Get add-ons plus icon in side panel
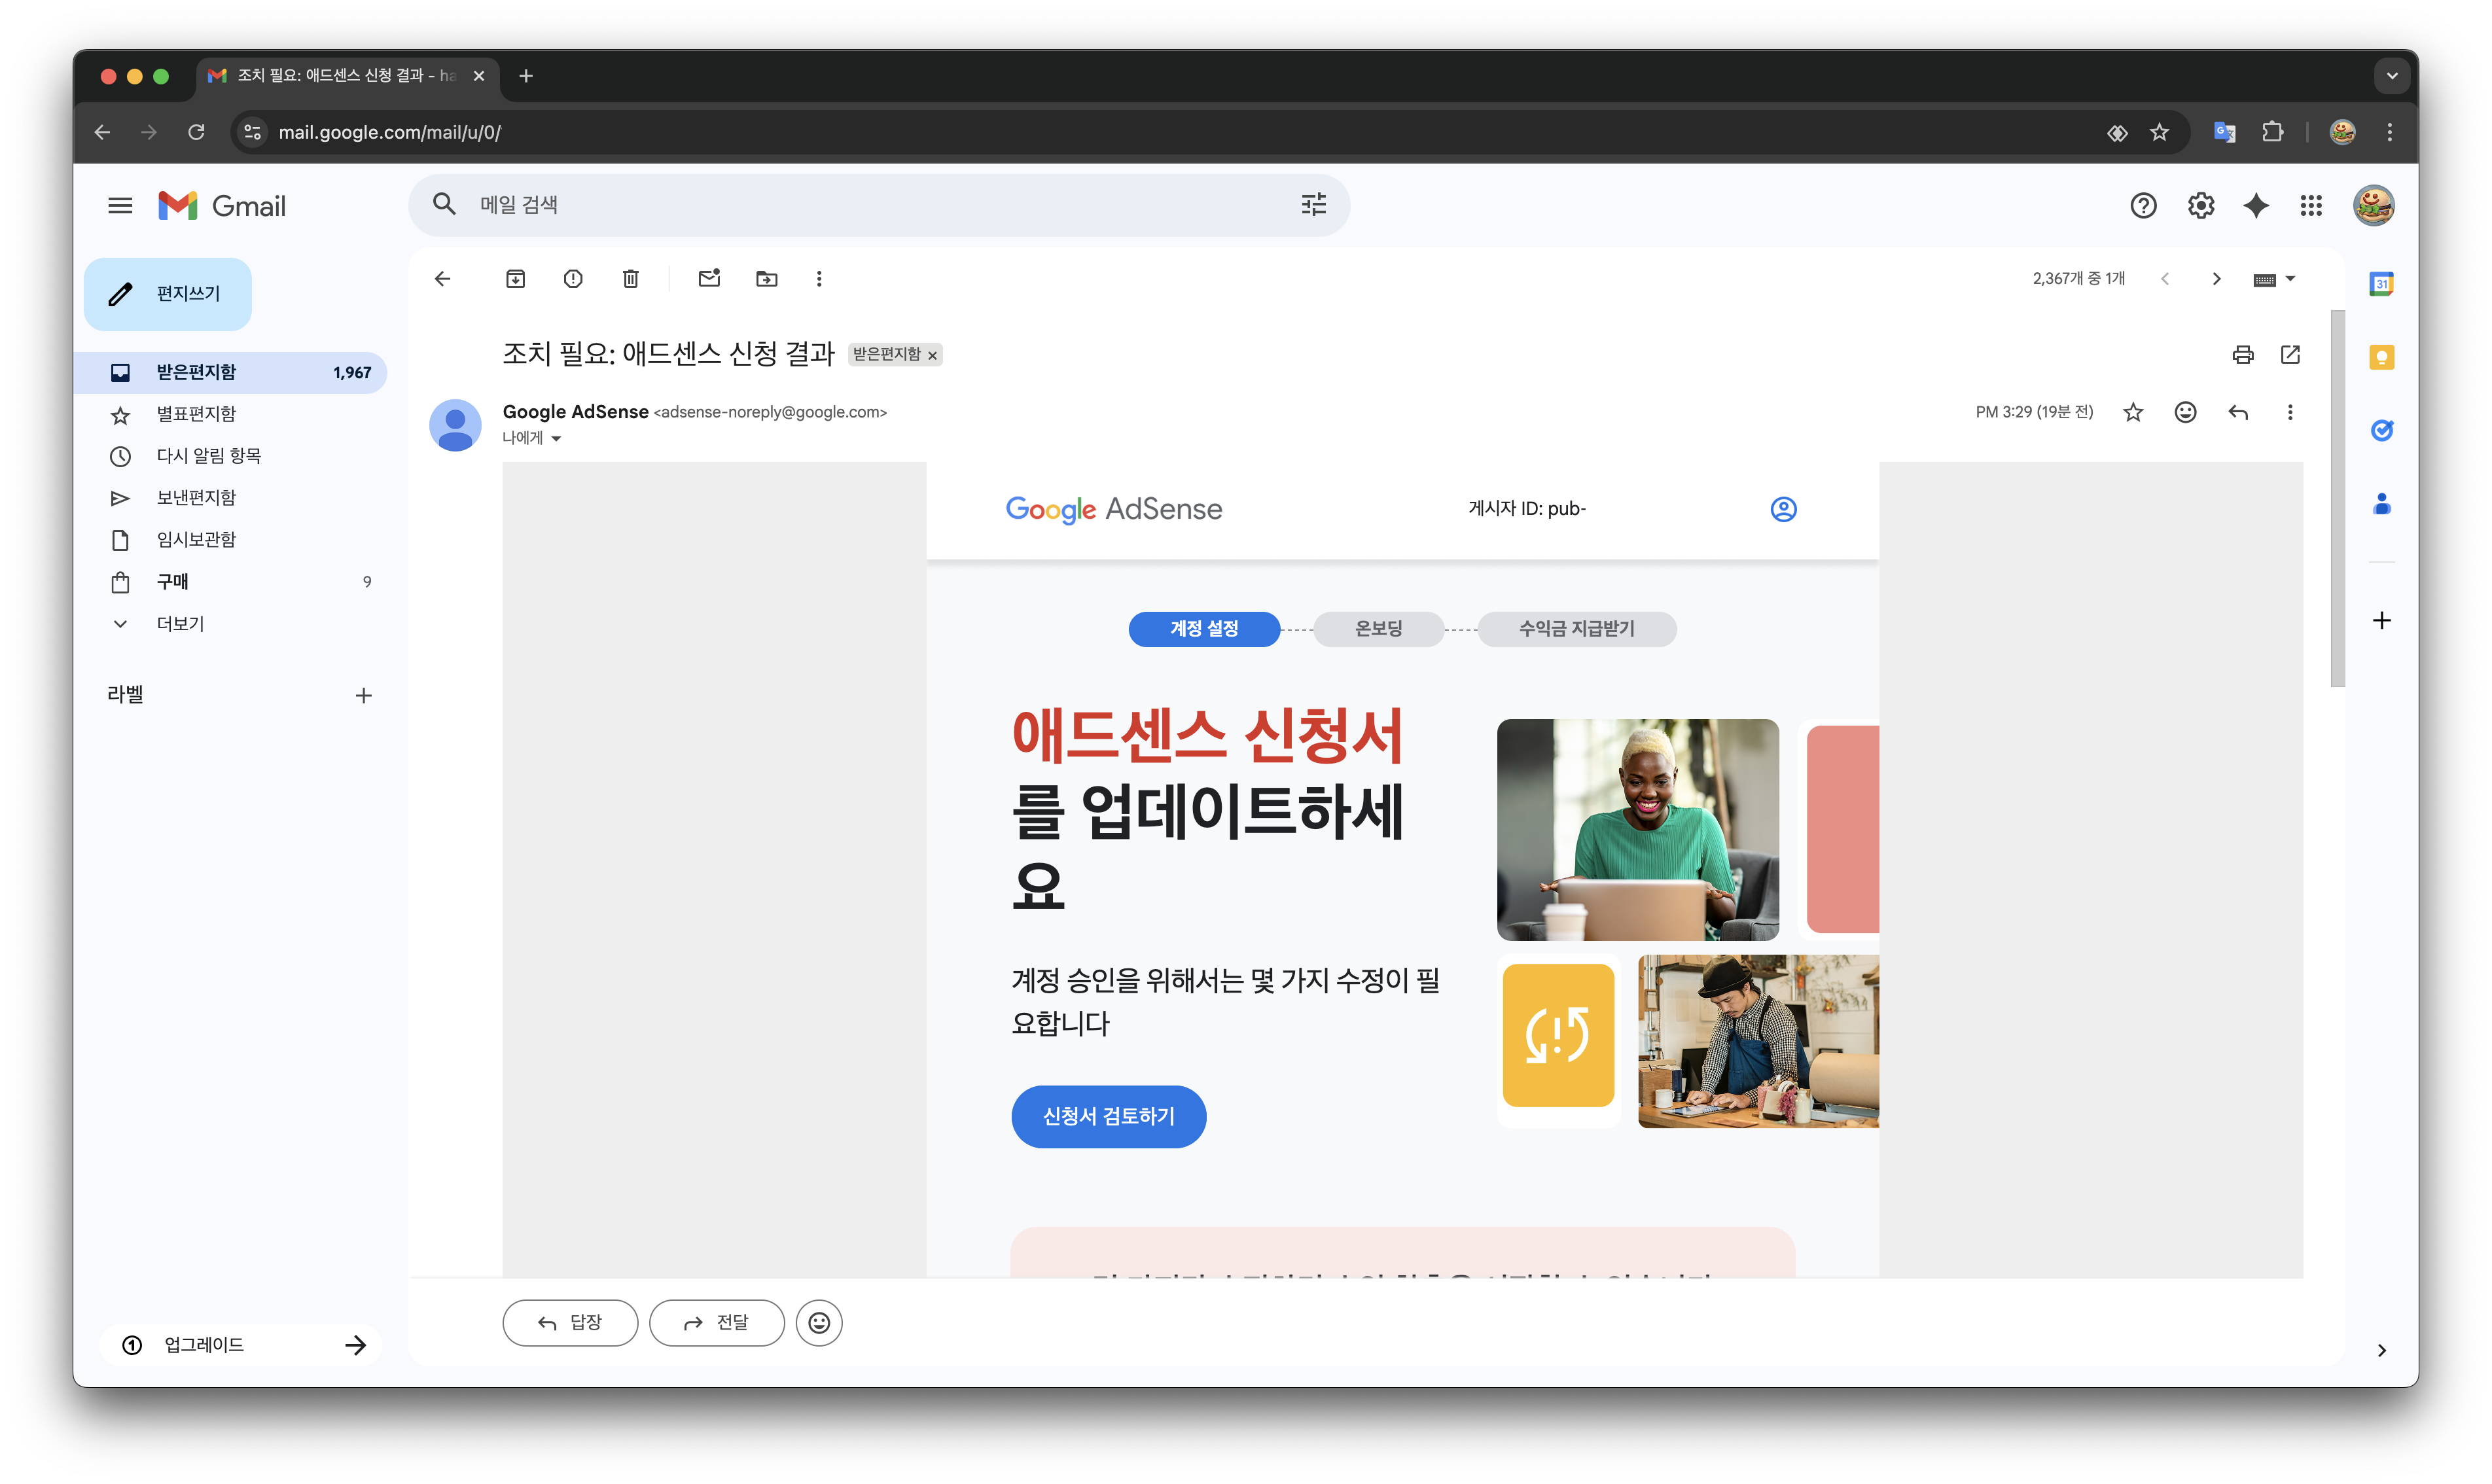Viewport: 2492px width, 1484px height. [x=2382, y=621]
